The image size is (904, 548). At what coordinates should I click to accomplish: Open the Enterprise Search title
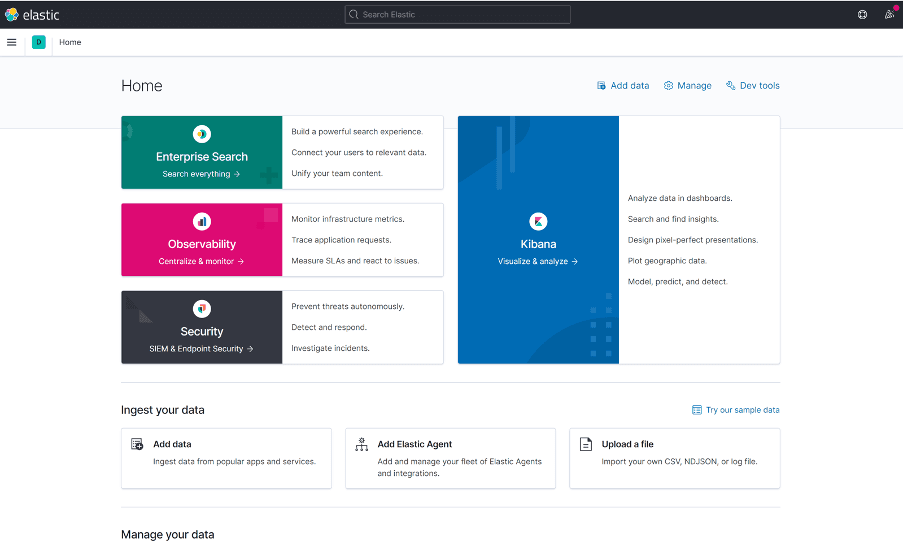point(202,157)
